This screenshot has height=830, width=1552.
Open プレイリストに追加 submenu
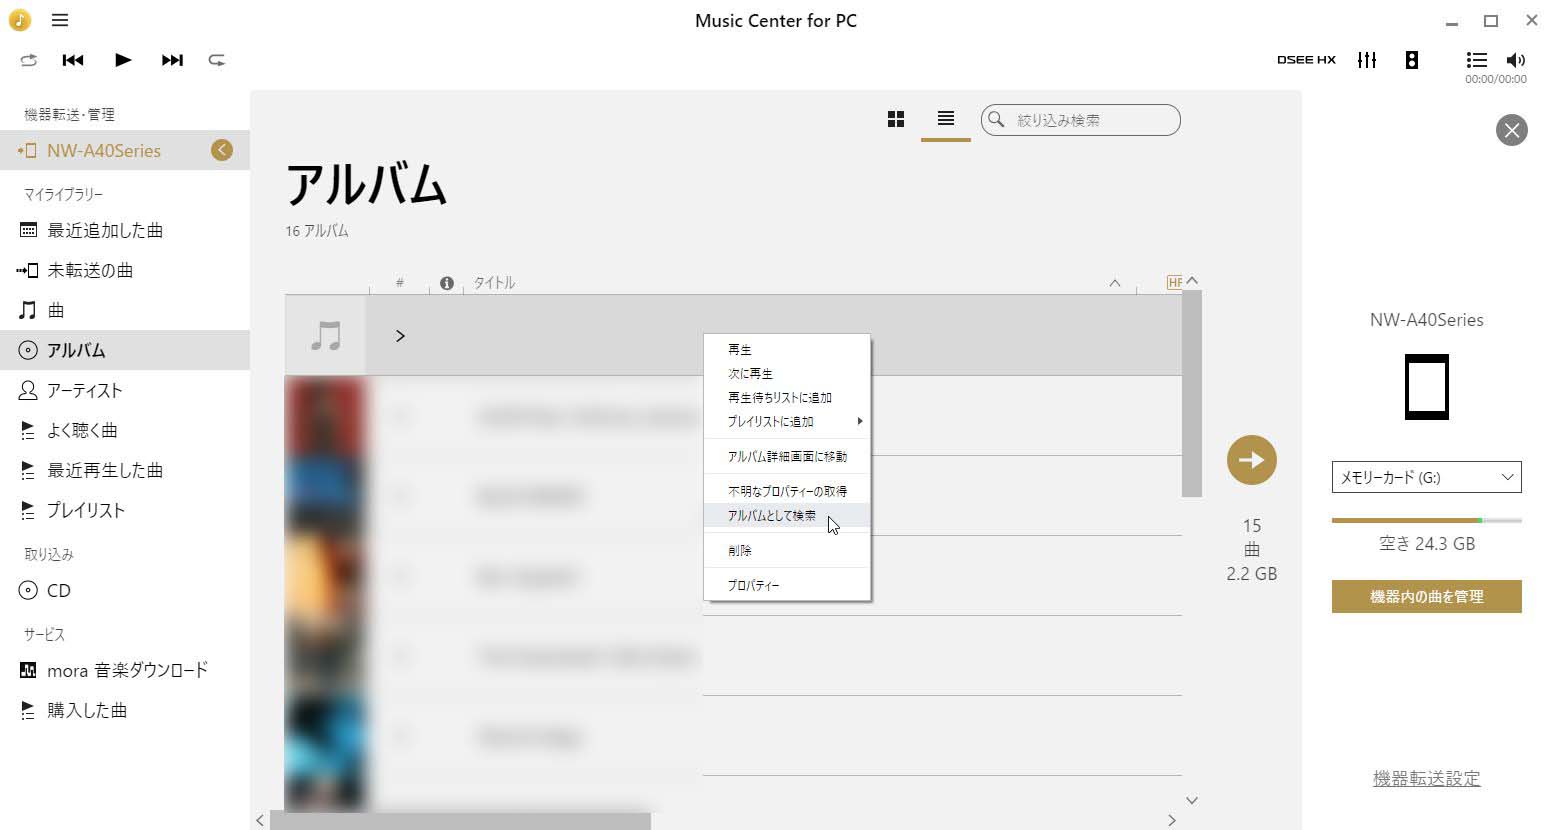tap(787, 421)
